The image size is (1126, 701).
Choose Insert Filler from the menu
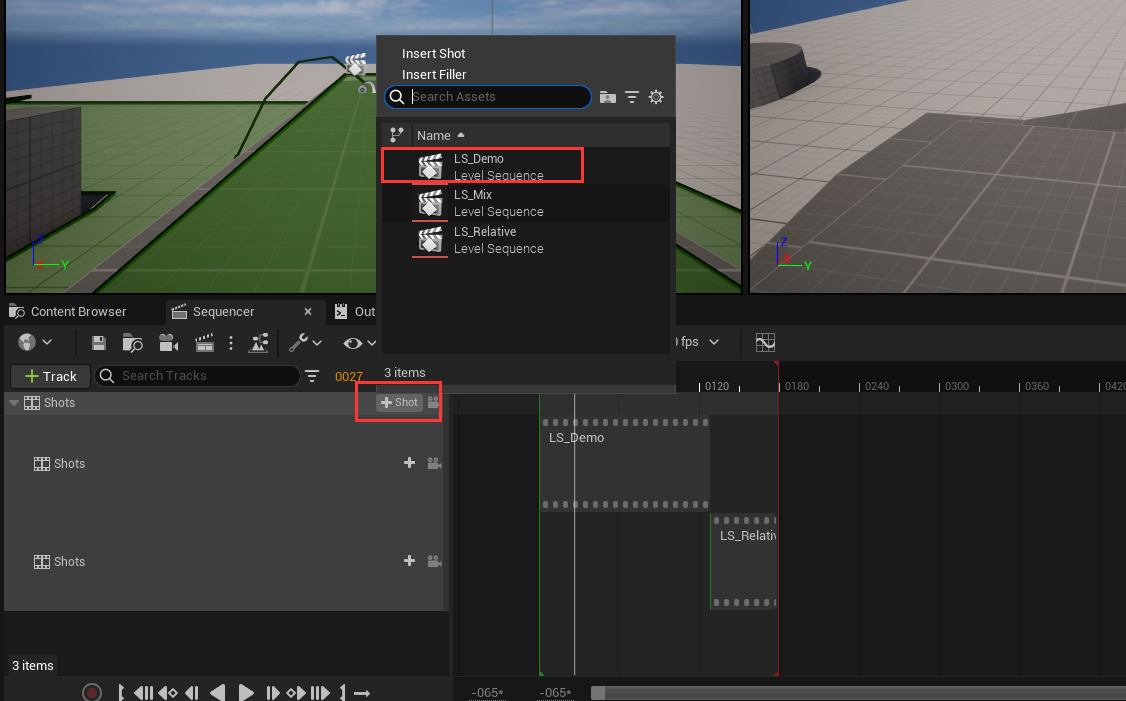434,75
